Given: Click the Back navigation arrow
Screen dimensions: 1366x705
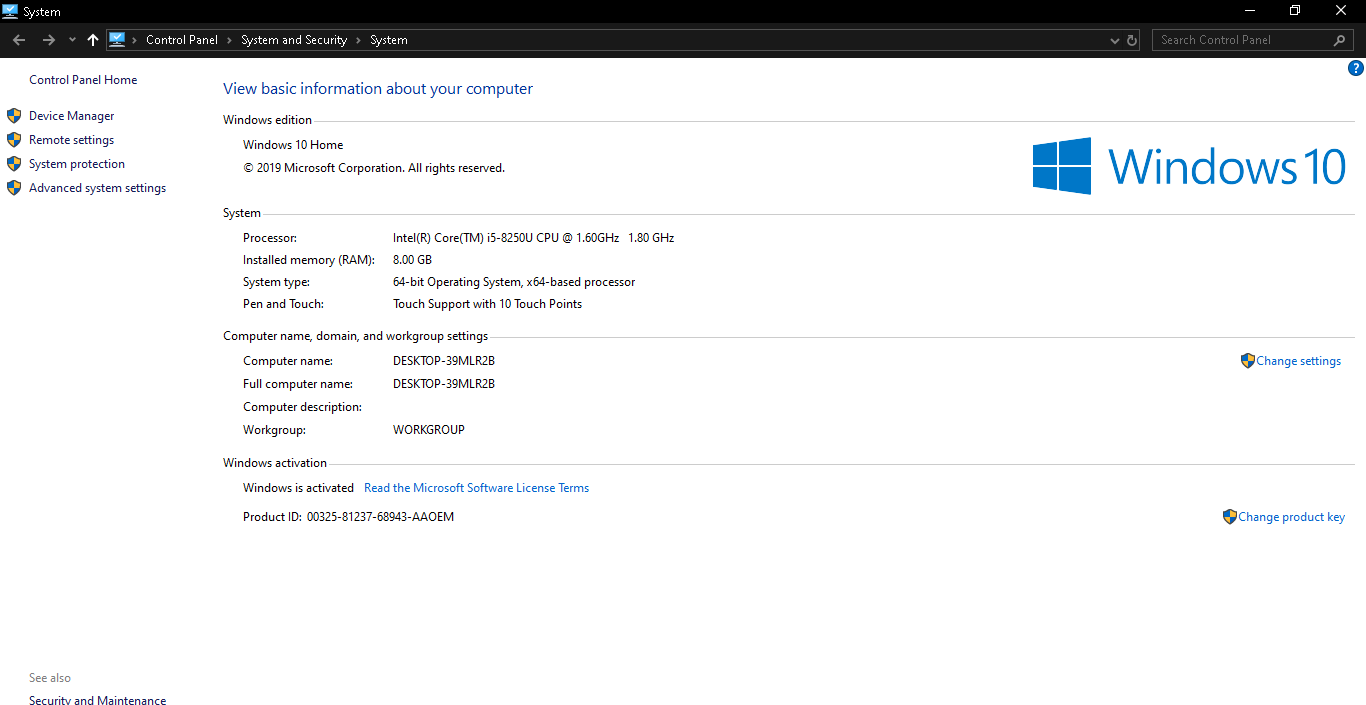Looking at the screenshot, I should [x=19, y=40].
